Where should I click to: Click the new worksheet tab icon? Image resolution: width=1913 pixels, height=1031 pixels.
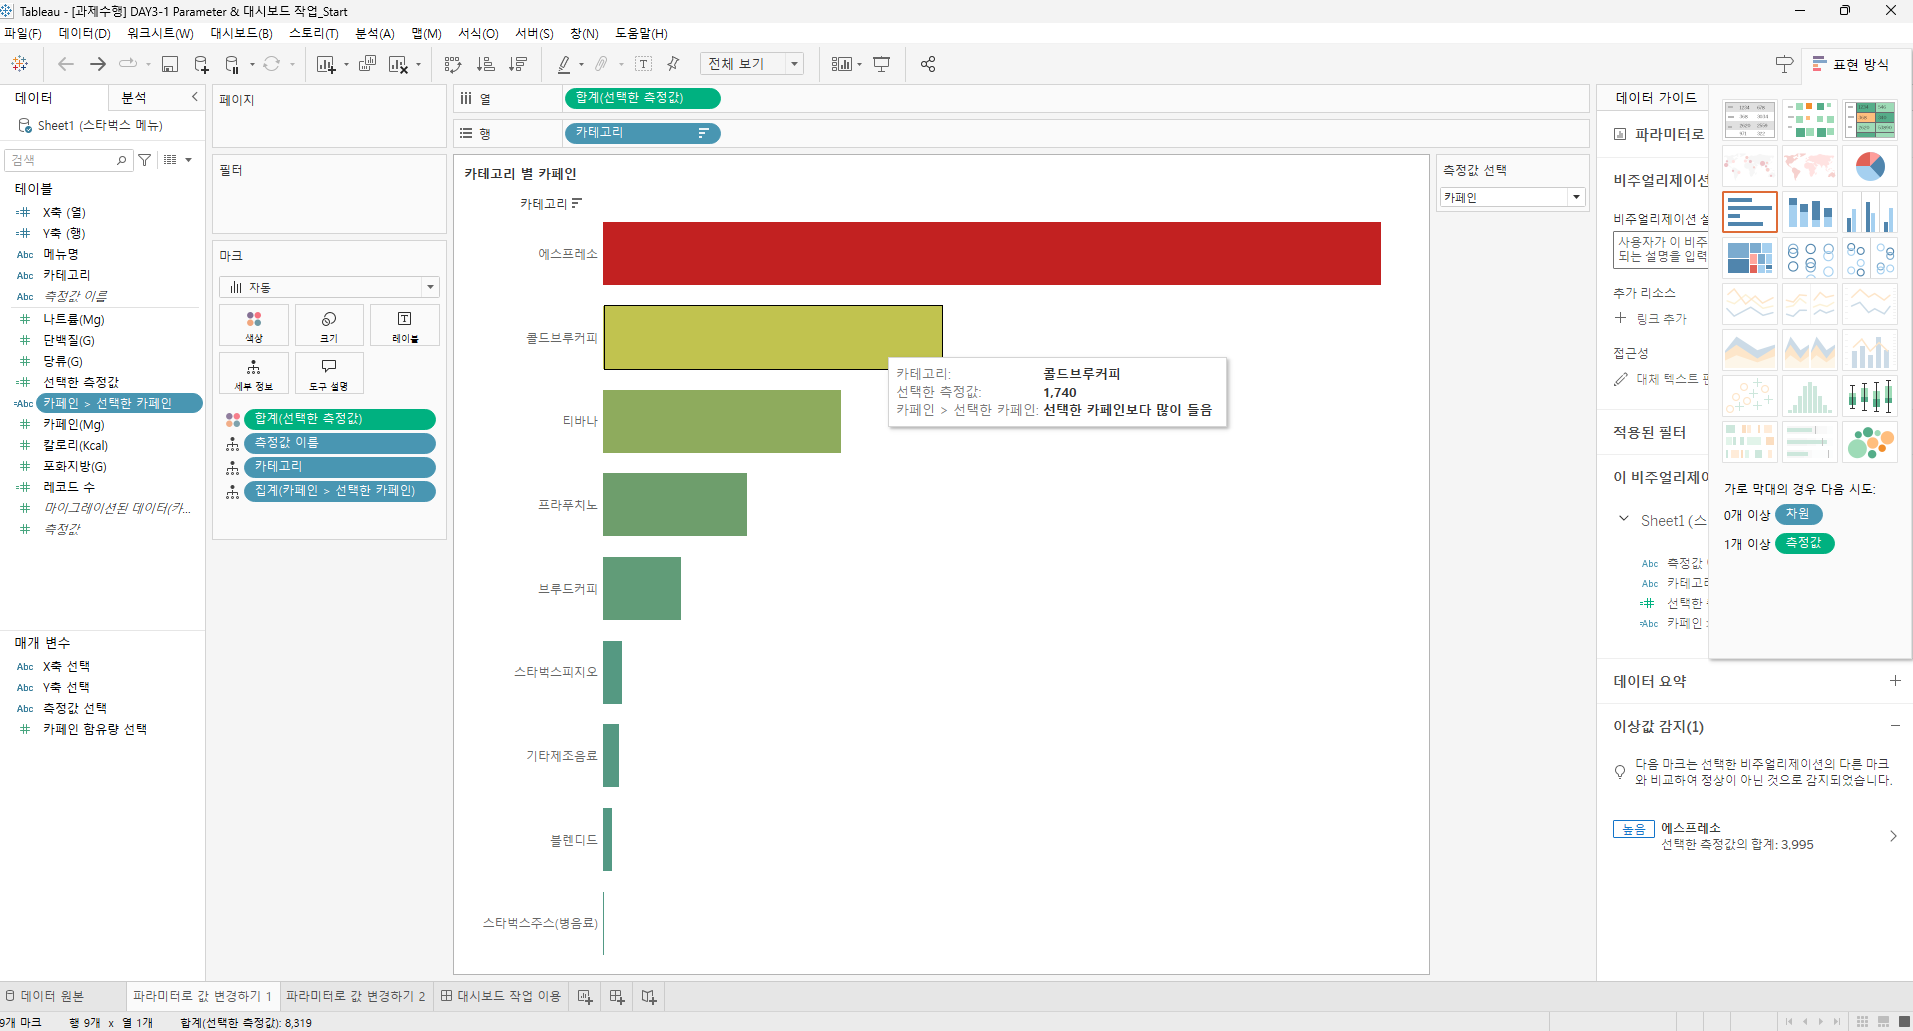(x=585, y=996)
